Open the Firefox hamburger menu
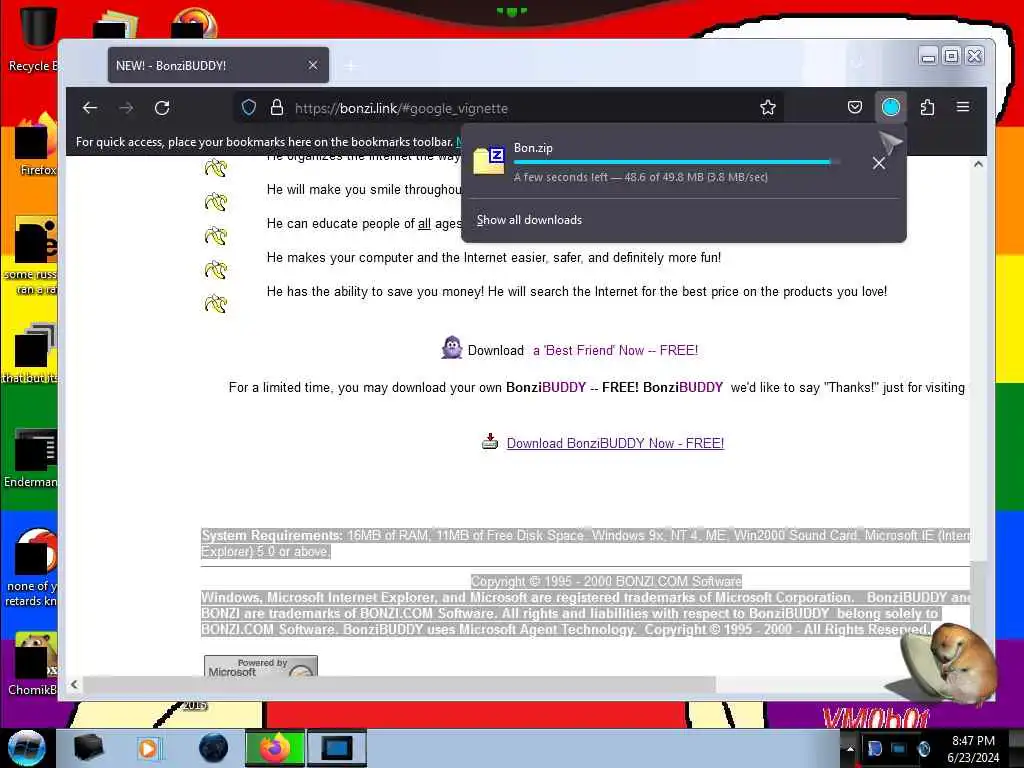The image size is (1024, 768). (963, 107)
